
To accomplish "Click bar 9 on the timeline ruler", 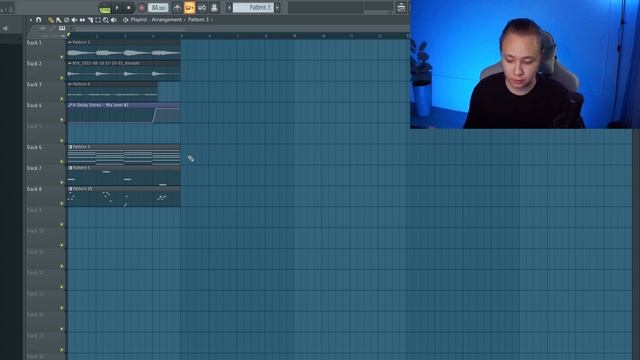I will [x=295, y=36].
